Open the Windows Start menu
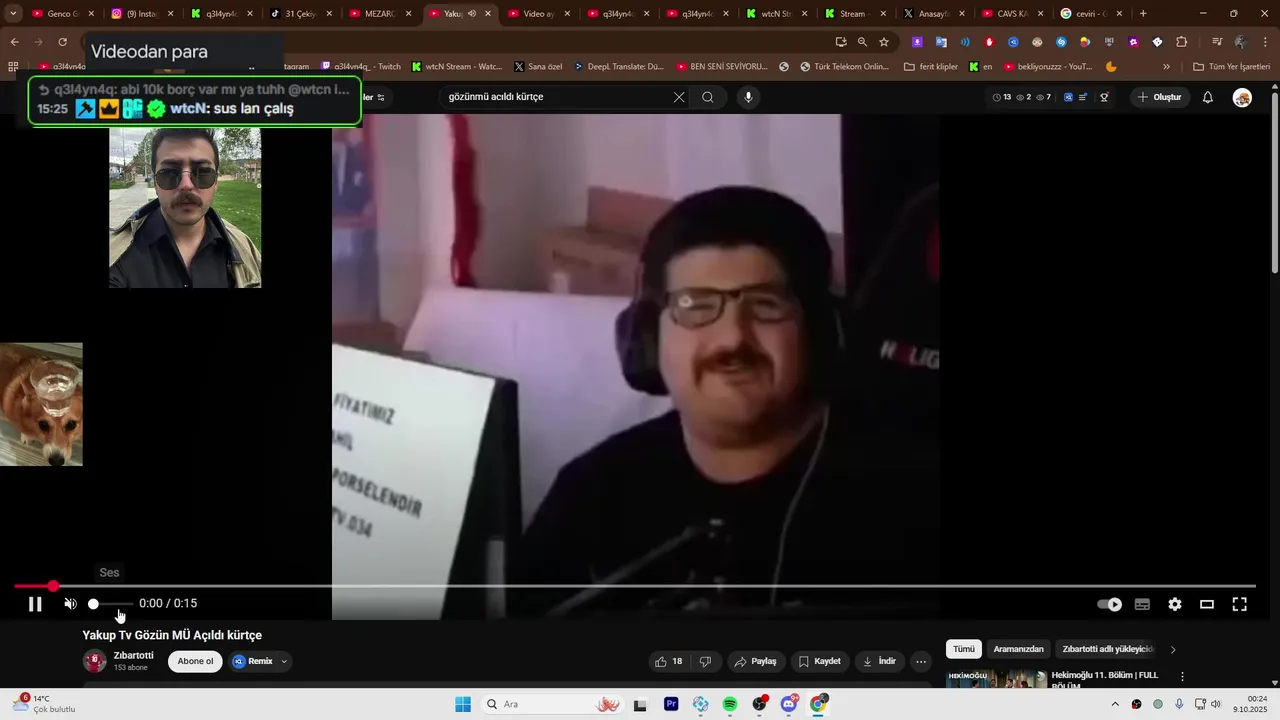The image size is (1280, 720). point(463,704)
